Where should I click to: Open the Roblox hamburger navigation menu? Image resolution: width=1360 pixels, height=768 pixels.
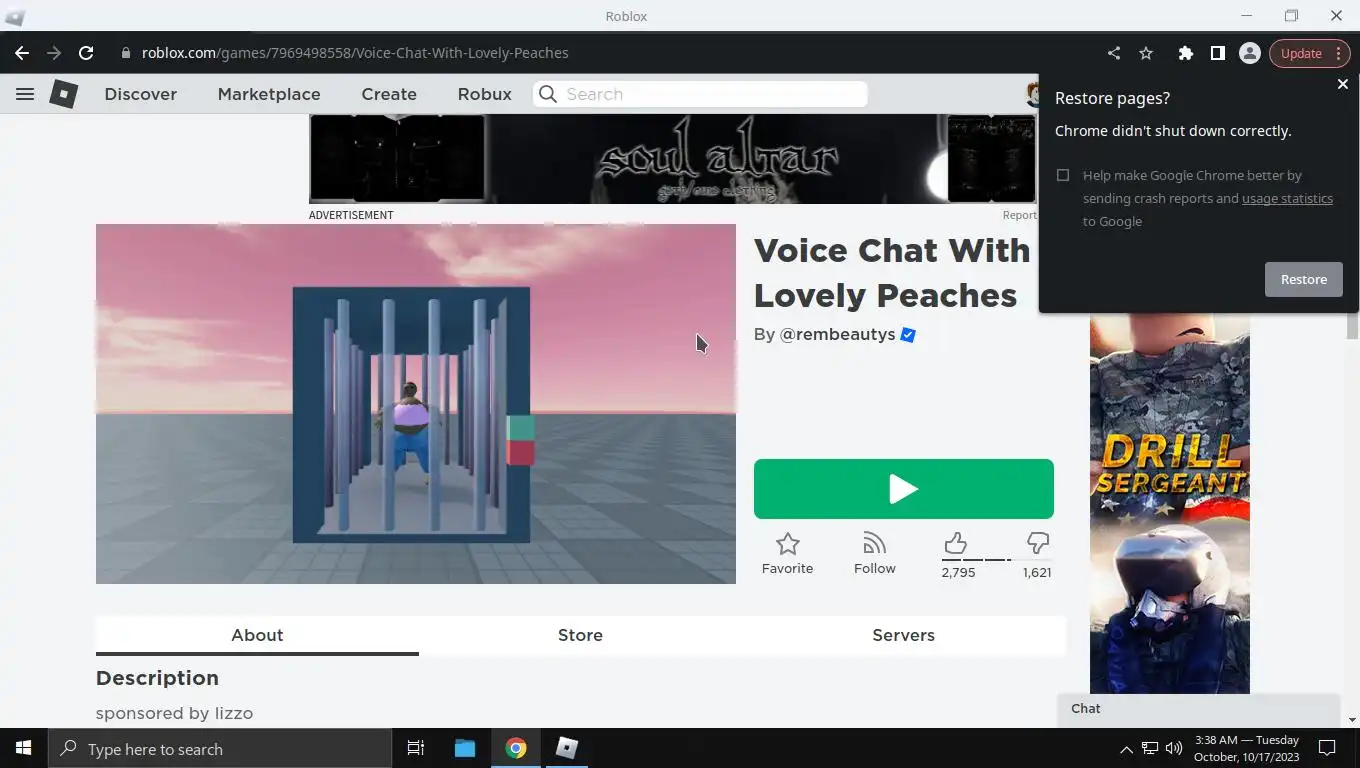(x=25, y=94)
